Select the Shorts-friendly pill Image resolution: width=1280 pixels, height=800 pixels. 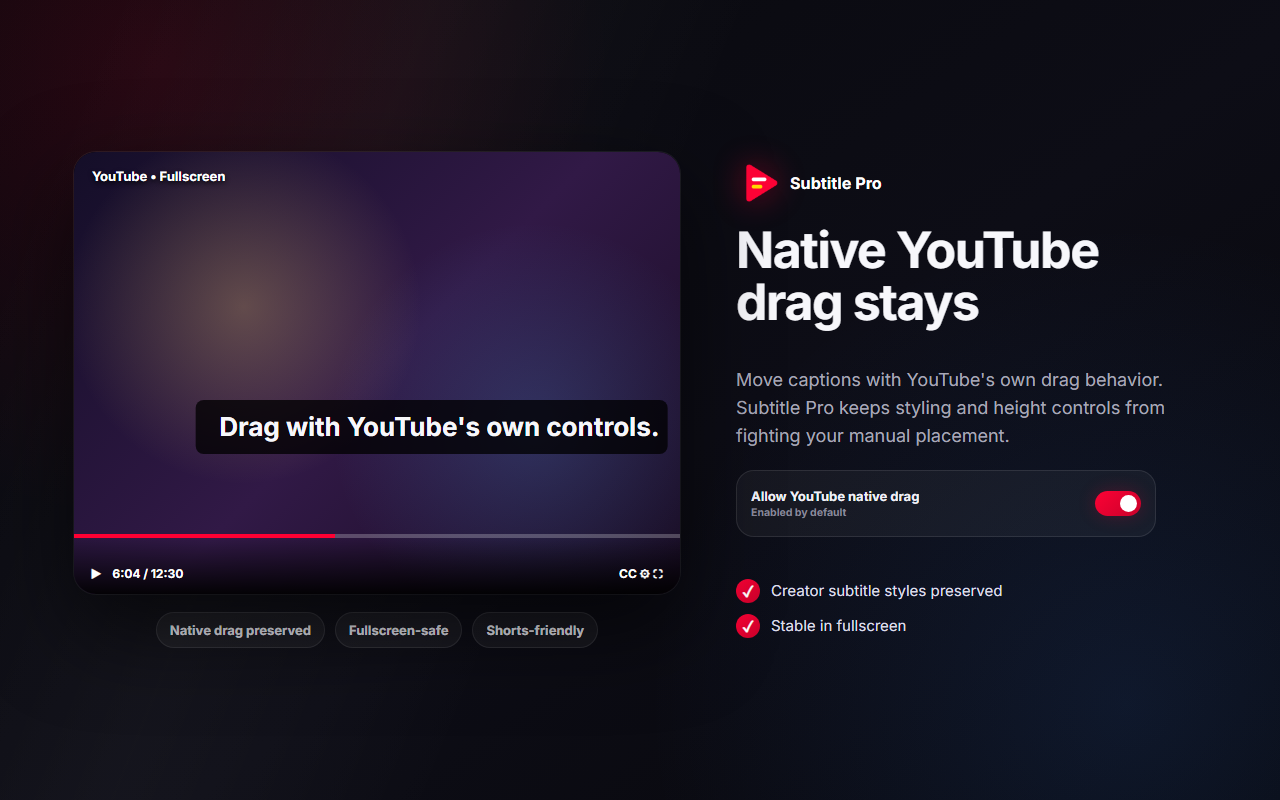(535, 630)
